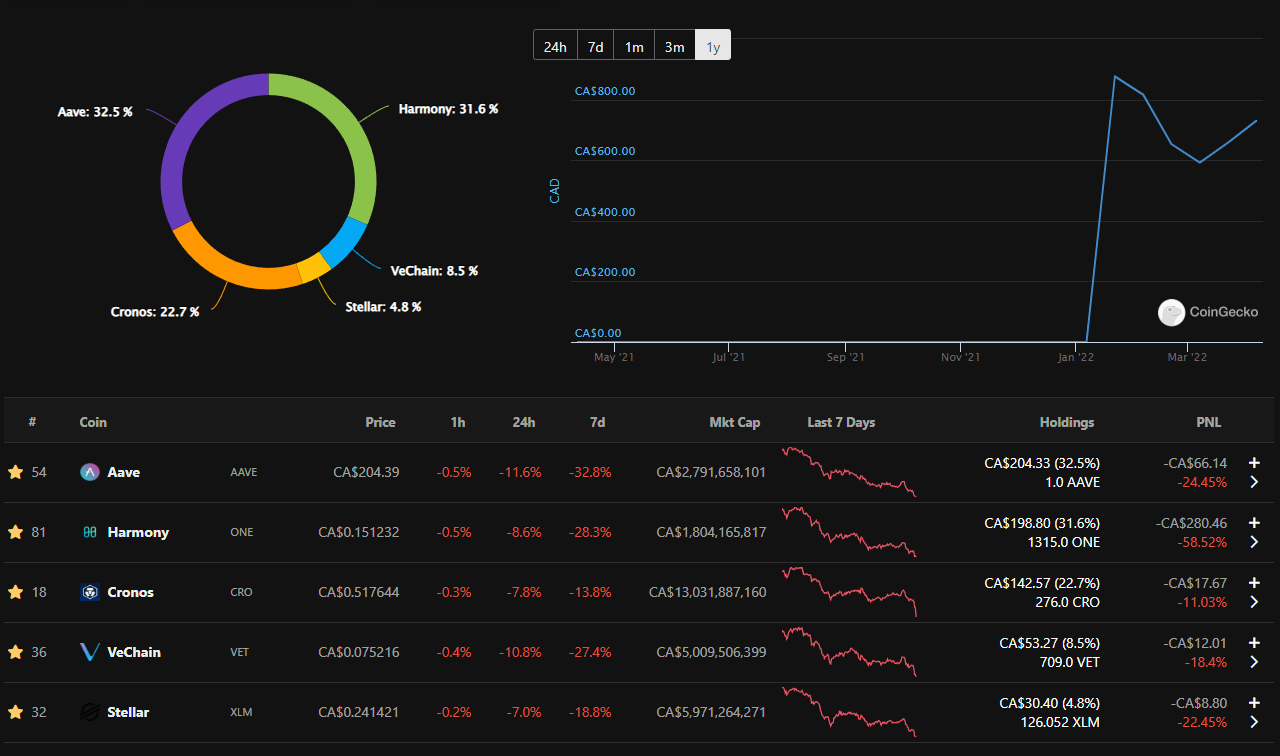Click the Cronos: 22.7 % chart label
1280x756 pixels.
[x=155, y=312]
